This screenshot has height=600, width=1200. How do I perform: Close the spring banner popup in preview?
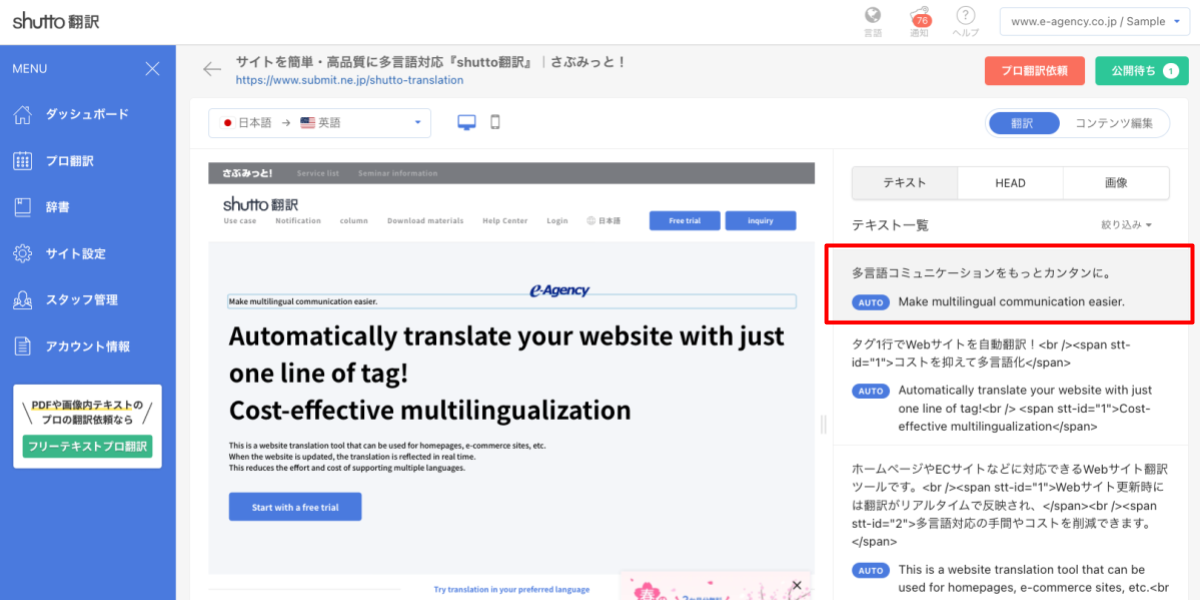click(797, 585)
